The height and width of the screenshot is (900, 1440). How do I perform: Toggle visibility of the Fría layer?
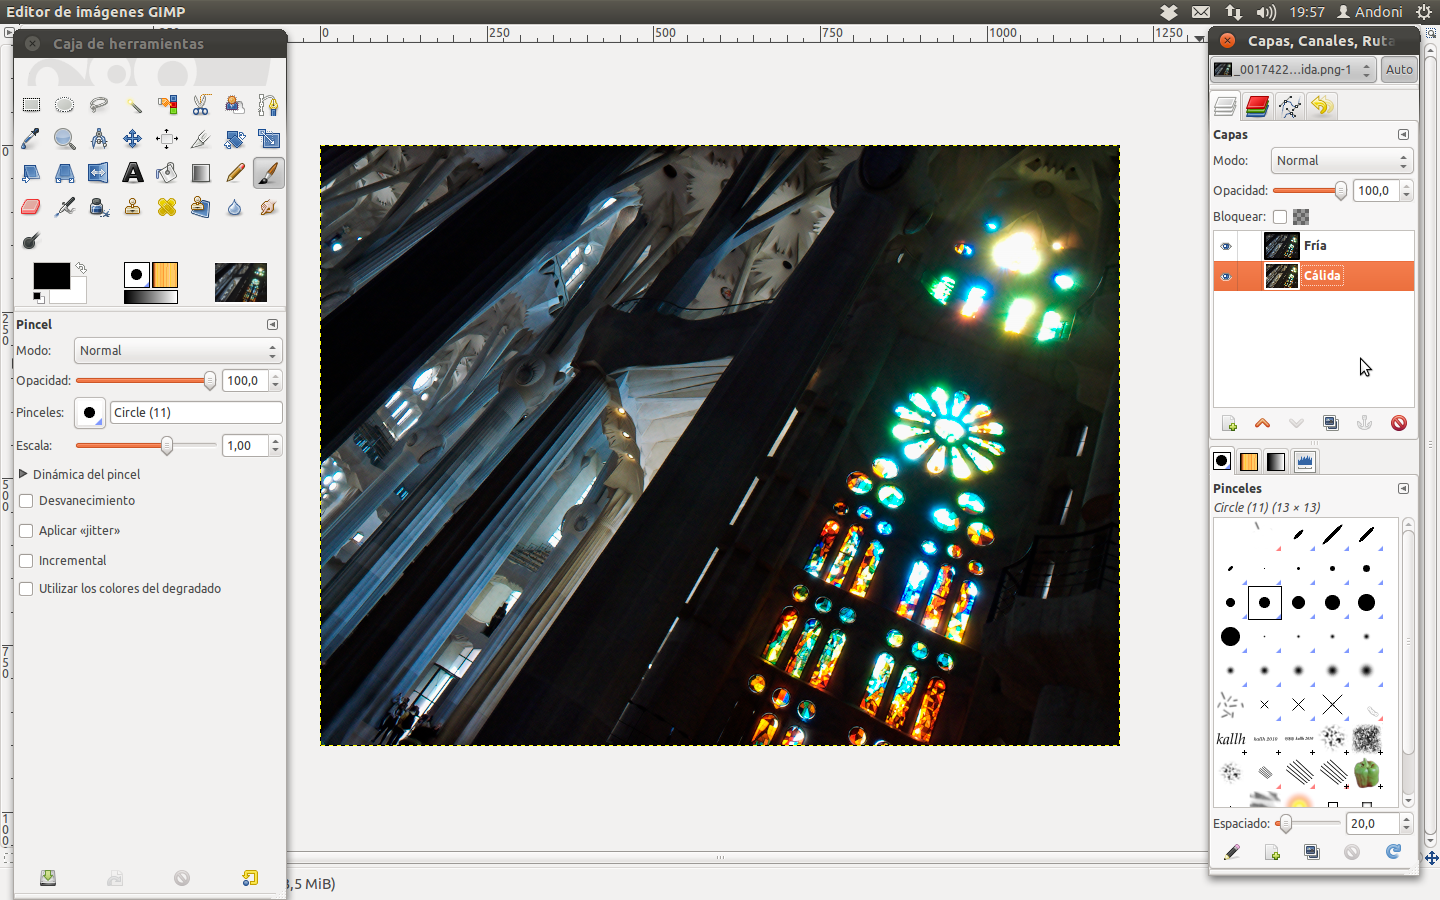[x=1226, y=246]
